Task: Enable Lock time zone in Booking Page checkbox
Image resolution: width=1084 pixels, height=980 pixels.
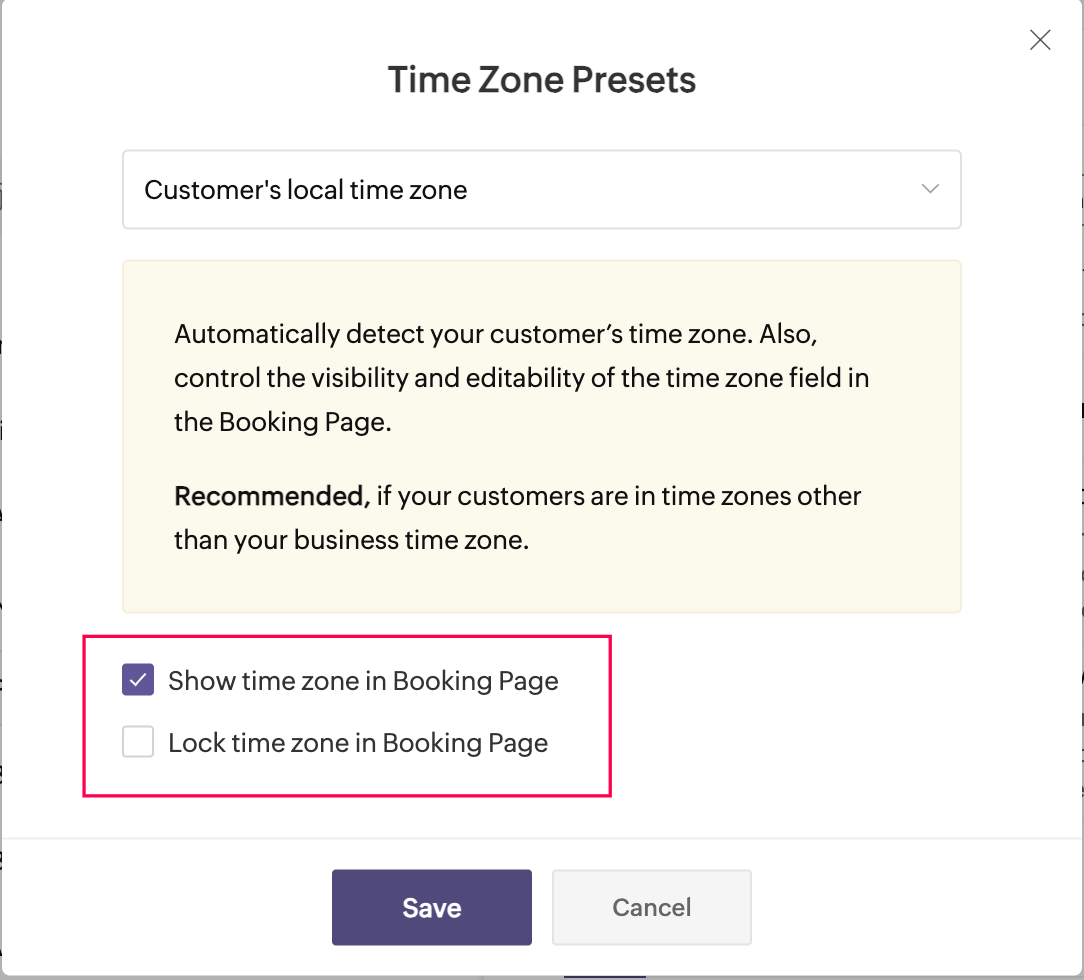Action: [x=138, y=743]
